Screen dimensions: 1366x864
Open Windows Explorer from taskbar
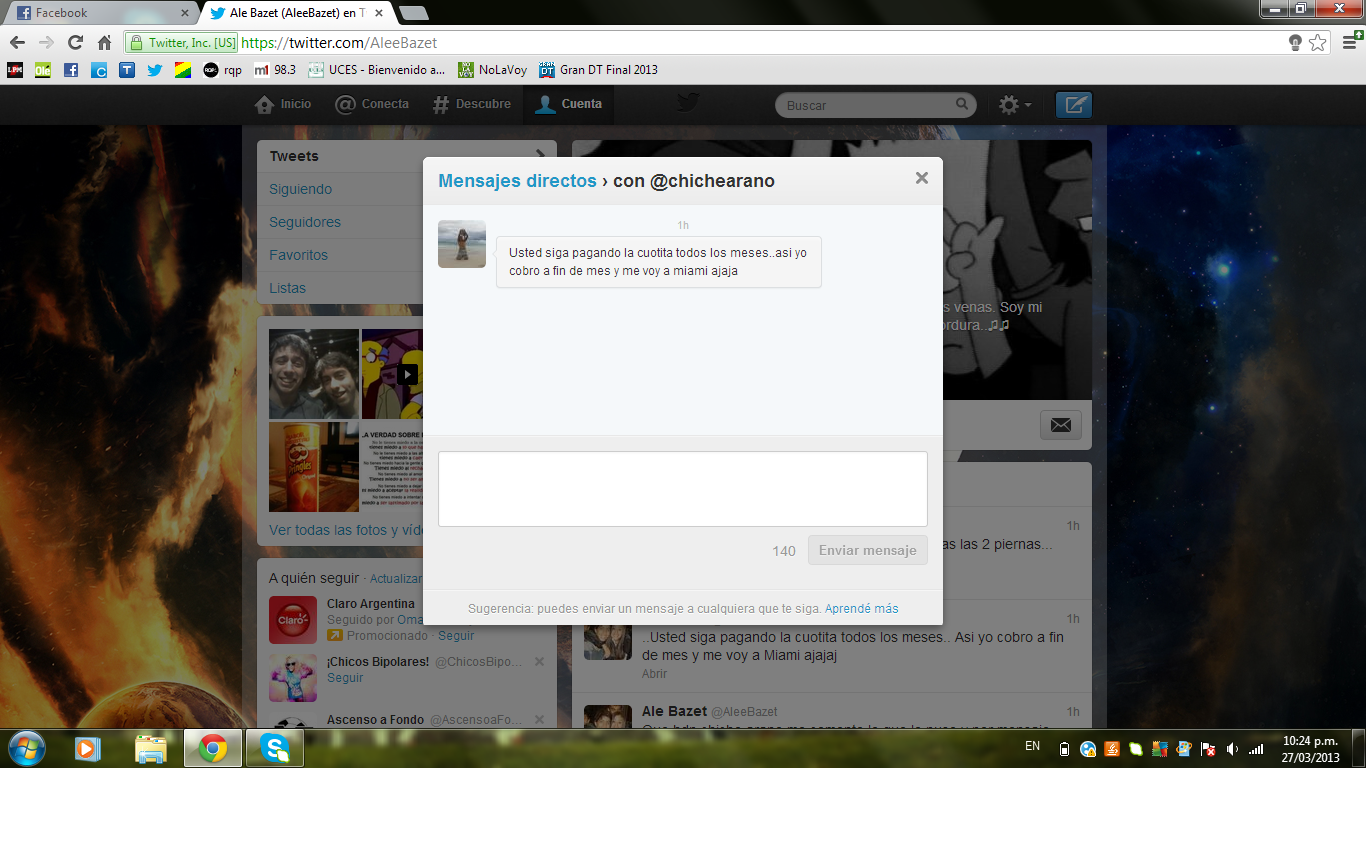151,748
